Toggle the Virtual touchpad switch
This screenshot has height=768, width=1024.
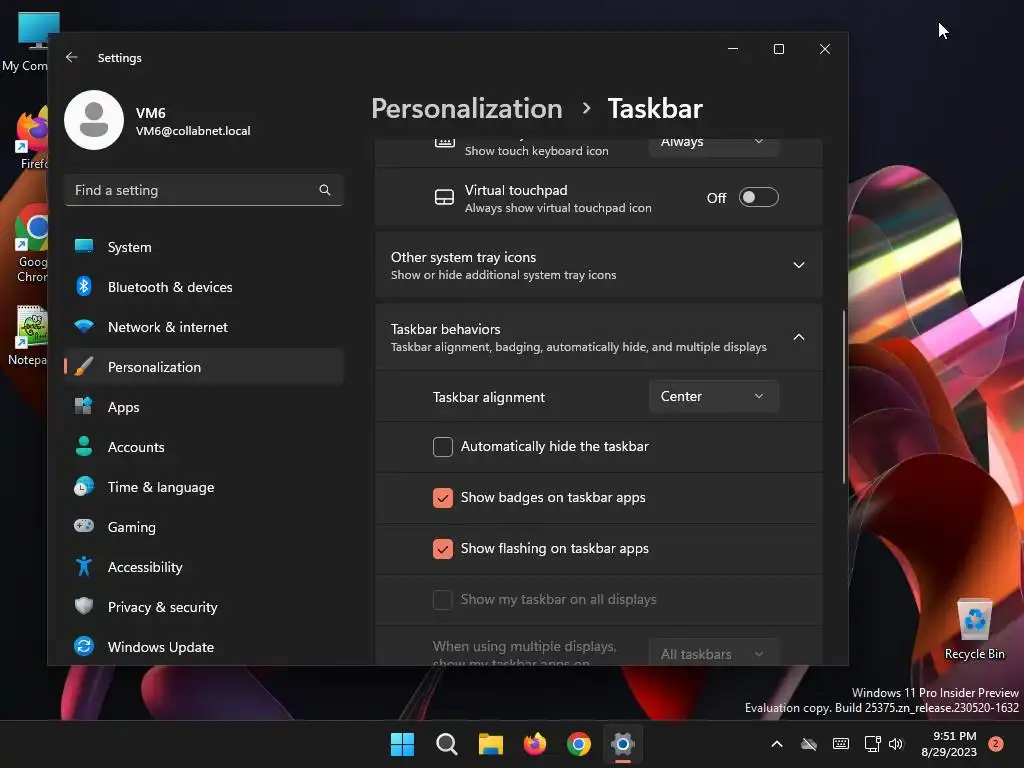(x=758, y=197)
